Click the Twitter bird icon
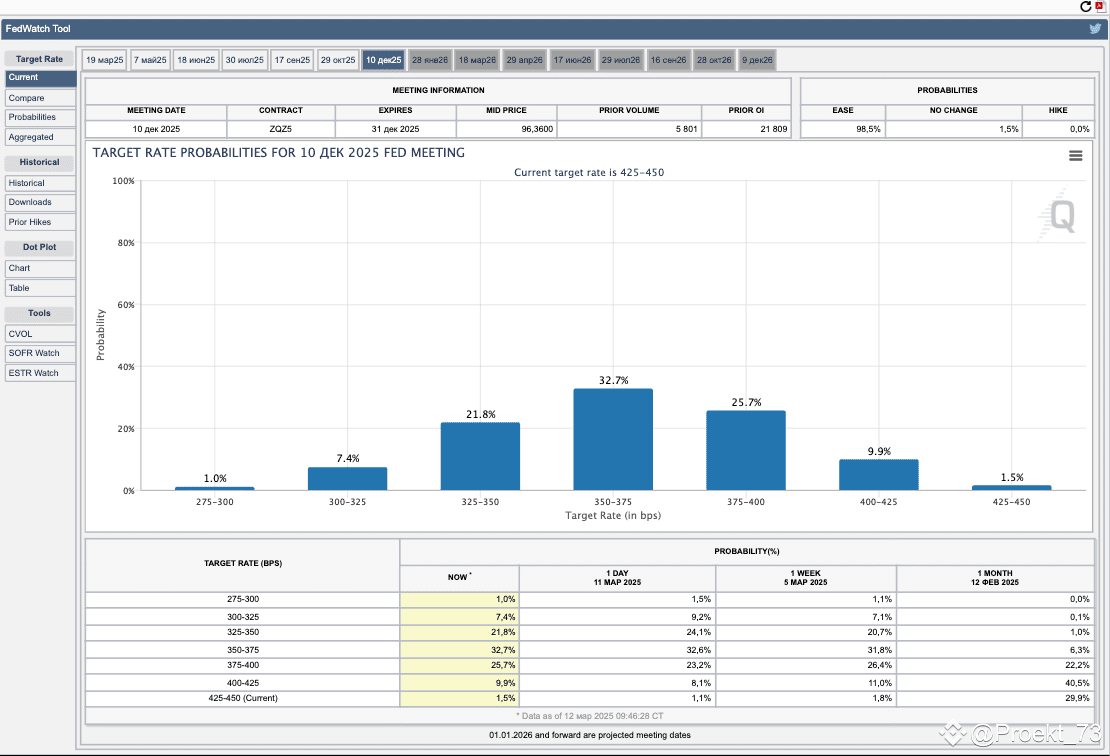The height and width of the screenshot is (756, 1110). [x=1095, y=29]
